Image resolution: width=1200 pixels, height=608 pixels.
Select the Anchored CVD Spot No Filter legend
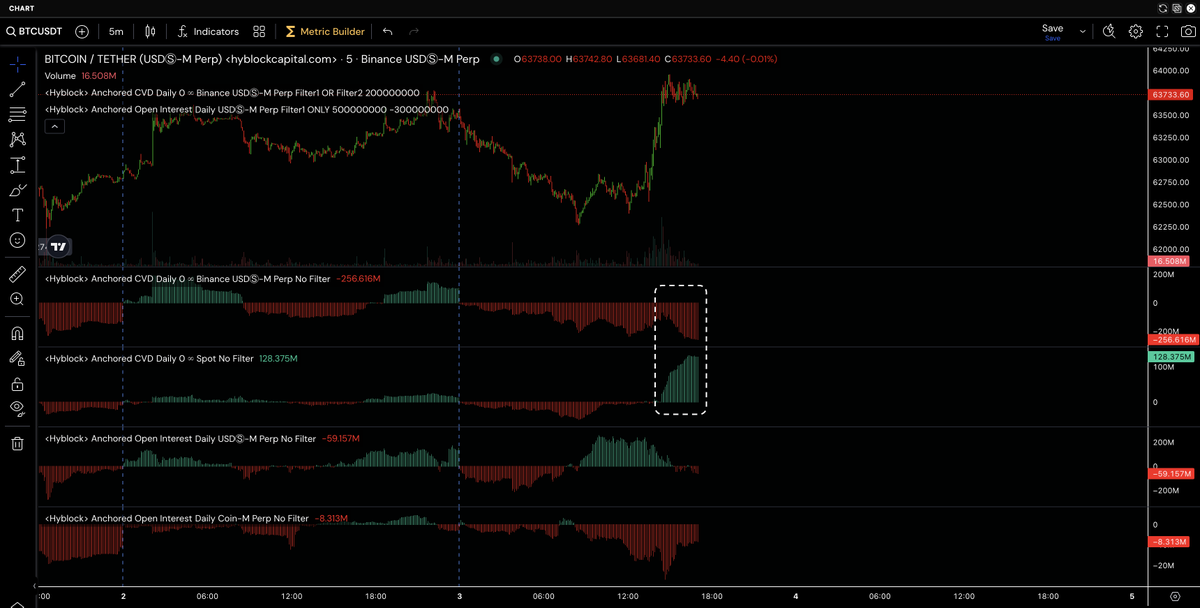pyautogui.click(x=170, y=358)
